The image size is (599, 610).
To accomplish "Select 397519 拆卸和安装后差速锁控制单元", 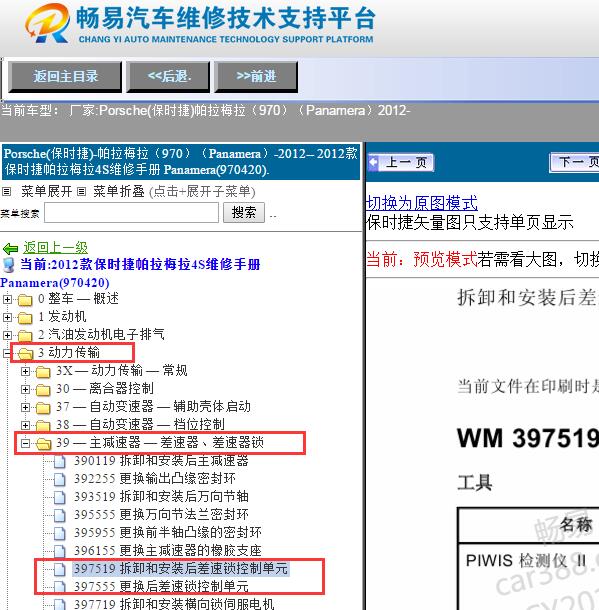I will point(181,569).
